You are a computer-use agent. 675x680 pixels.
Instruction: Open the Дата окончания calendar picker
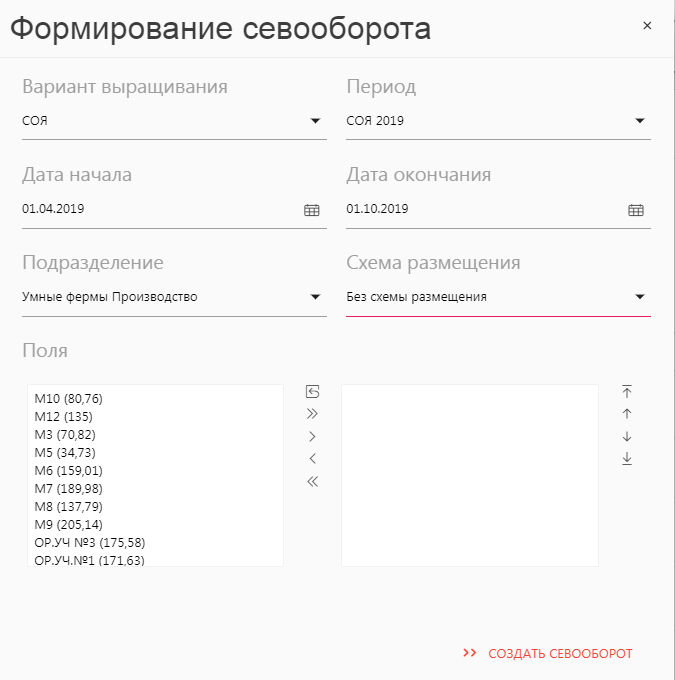point(636,210)
